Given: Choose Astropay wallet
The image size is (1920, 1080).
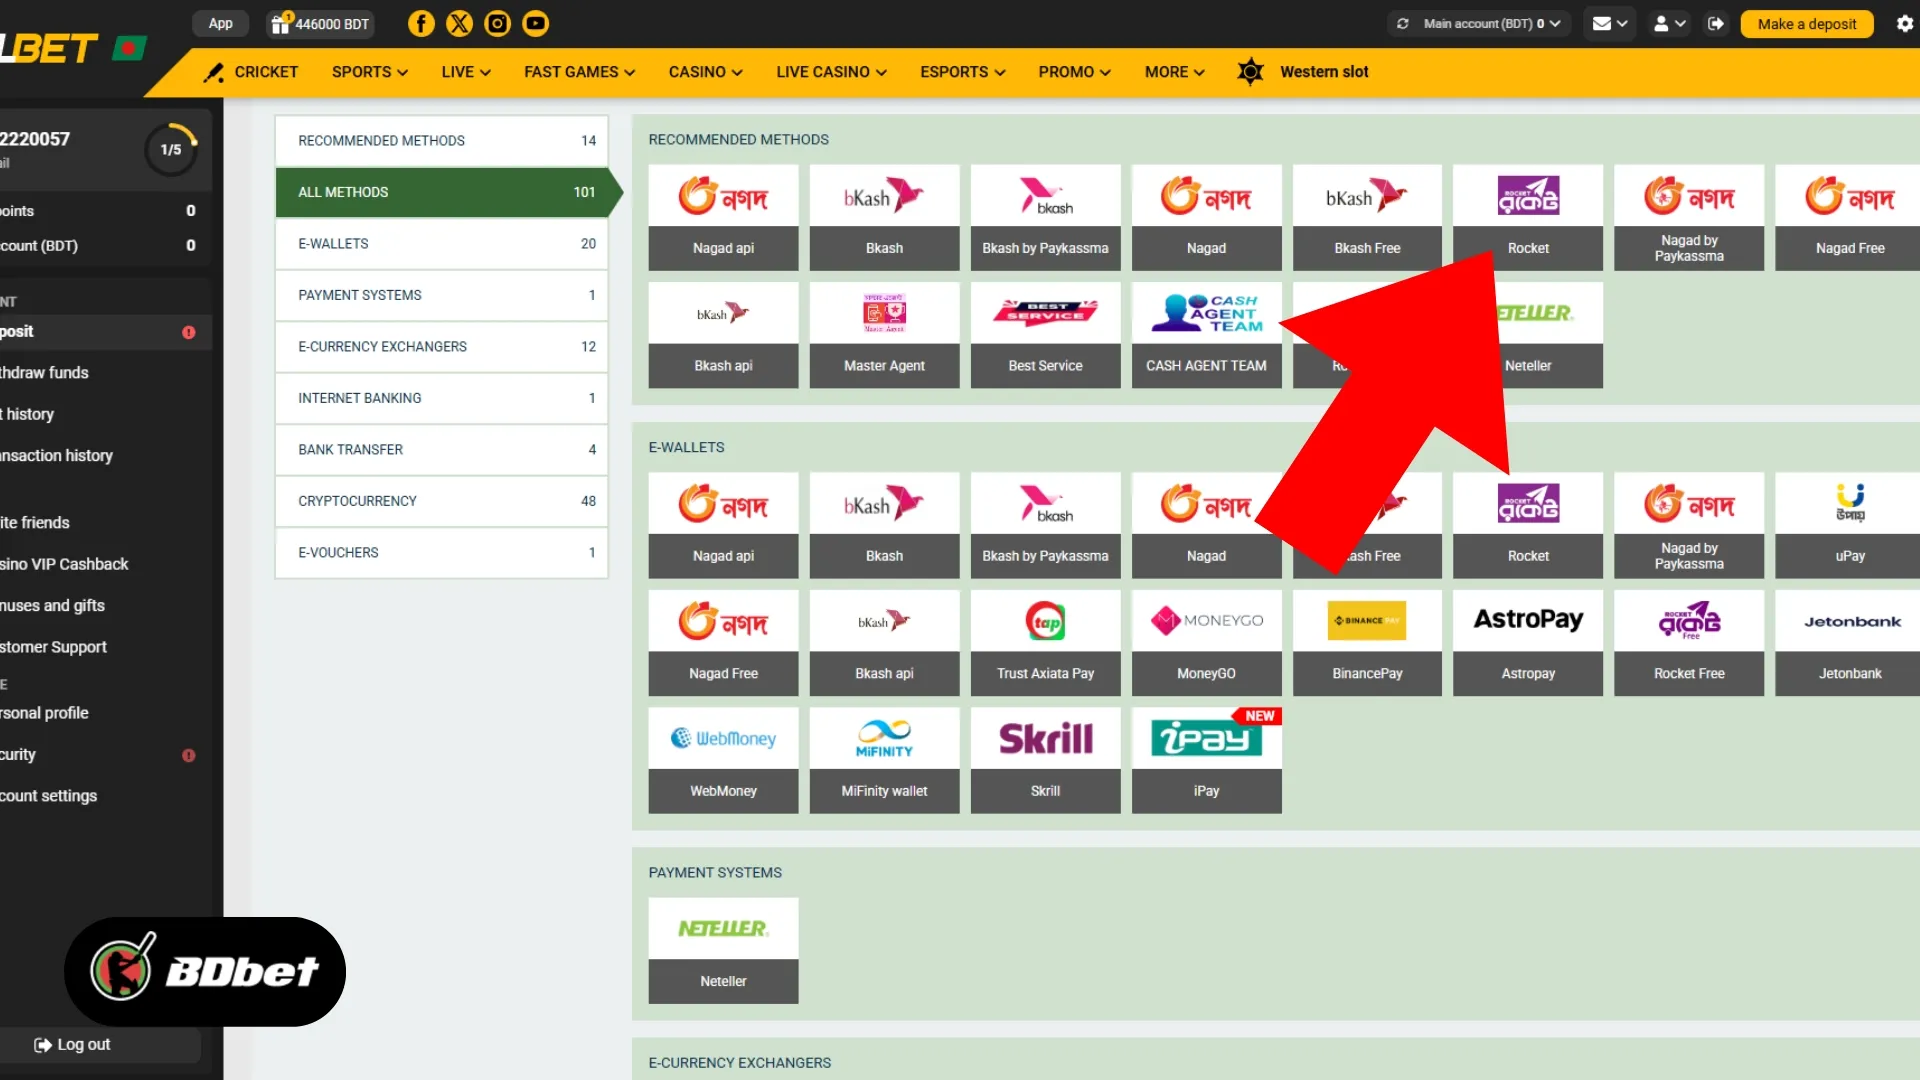Looking at the screenshot, I should click(1528, 643).
